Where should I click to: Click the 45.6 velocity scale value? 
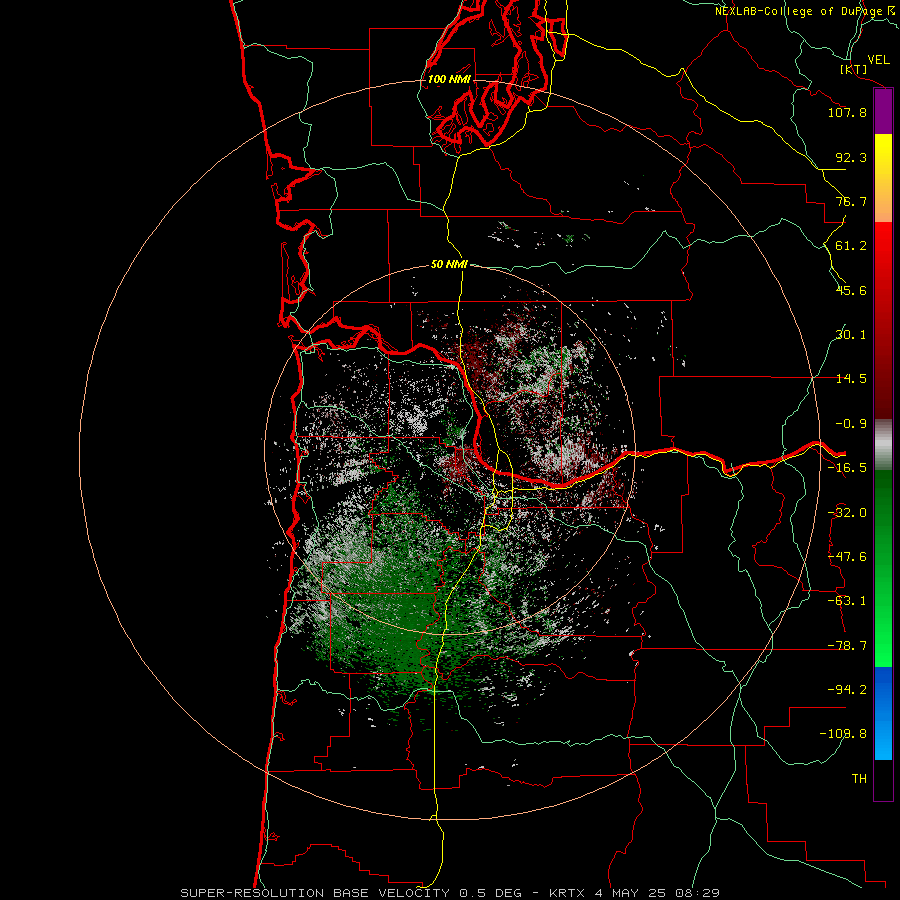click(x=851, y=290)
